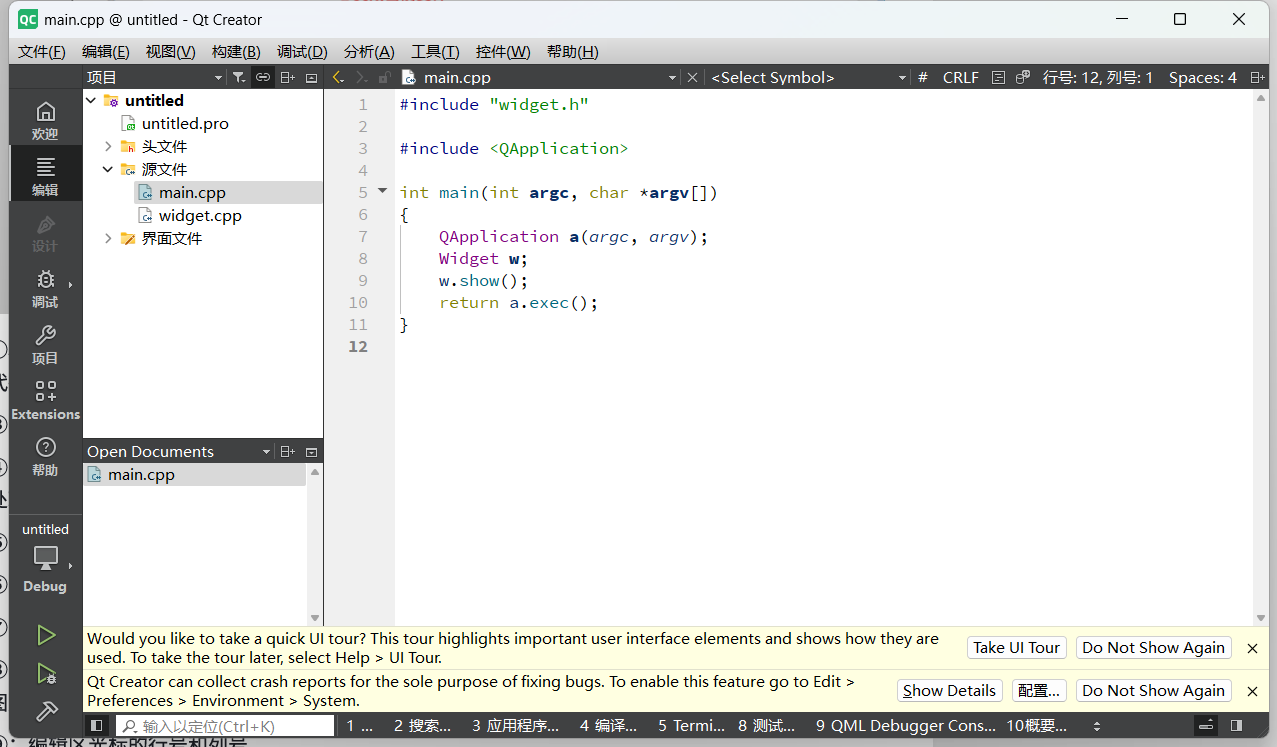Click the locator search input field
Screen dimensions: 1277x747
pyautogui.click(x=225, y=726)
